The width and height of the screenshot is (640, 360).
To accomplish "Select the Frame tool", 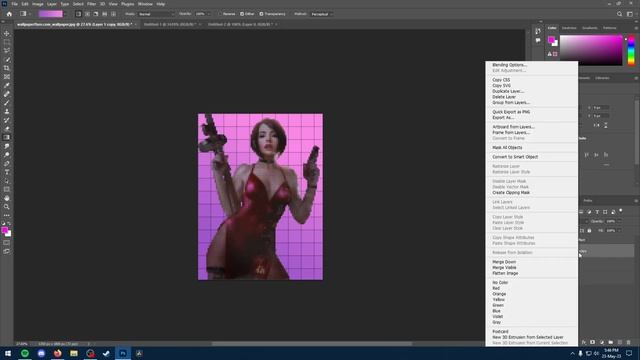I will coord(7,76).
